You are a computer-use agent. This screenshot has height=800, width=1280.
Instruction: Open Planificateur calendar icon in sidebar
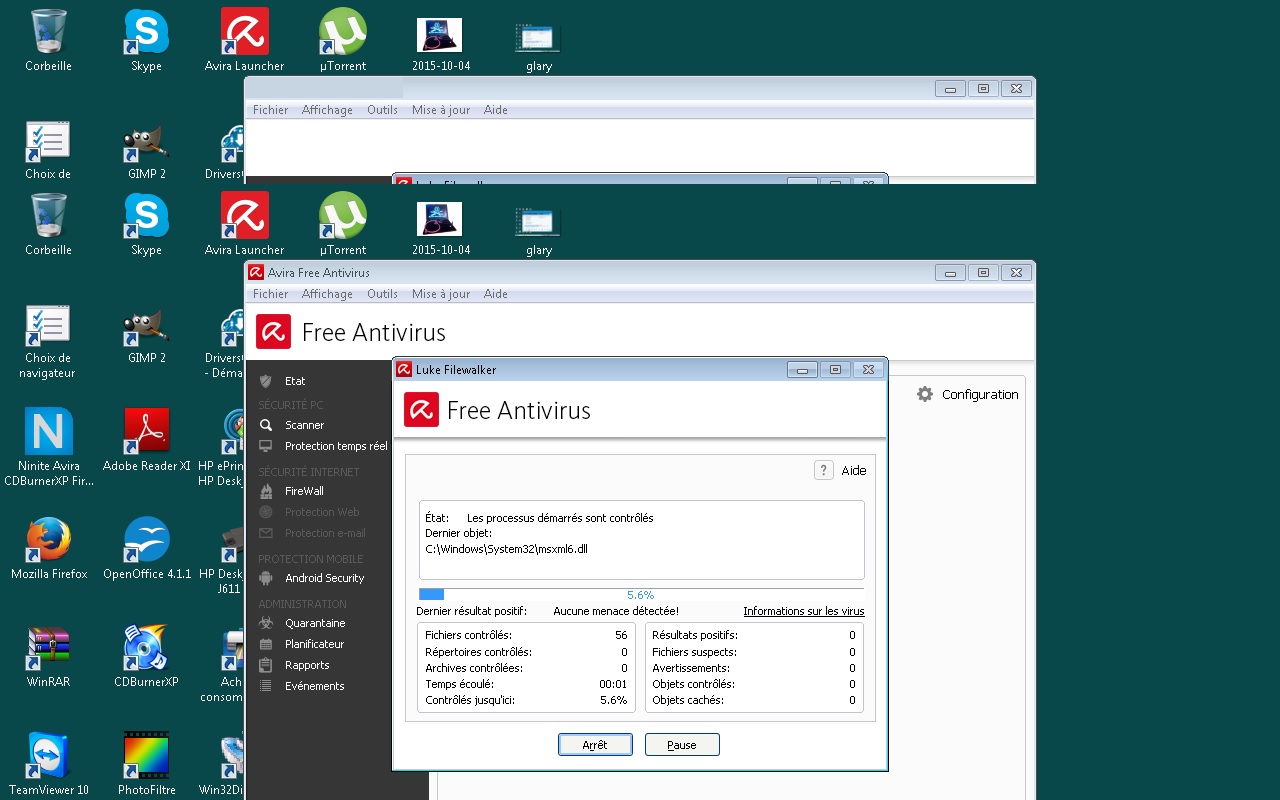[x=266, y=644]
